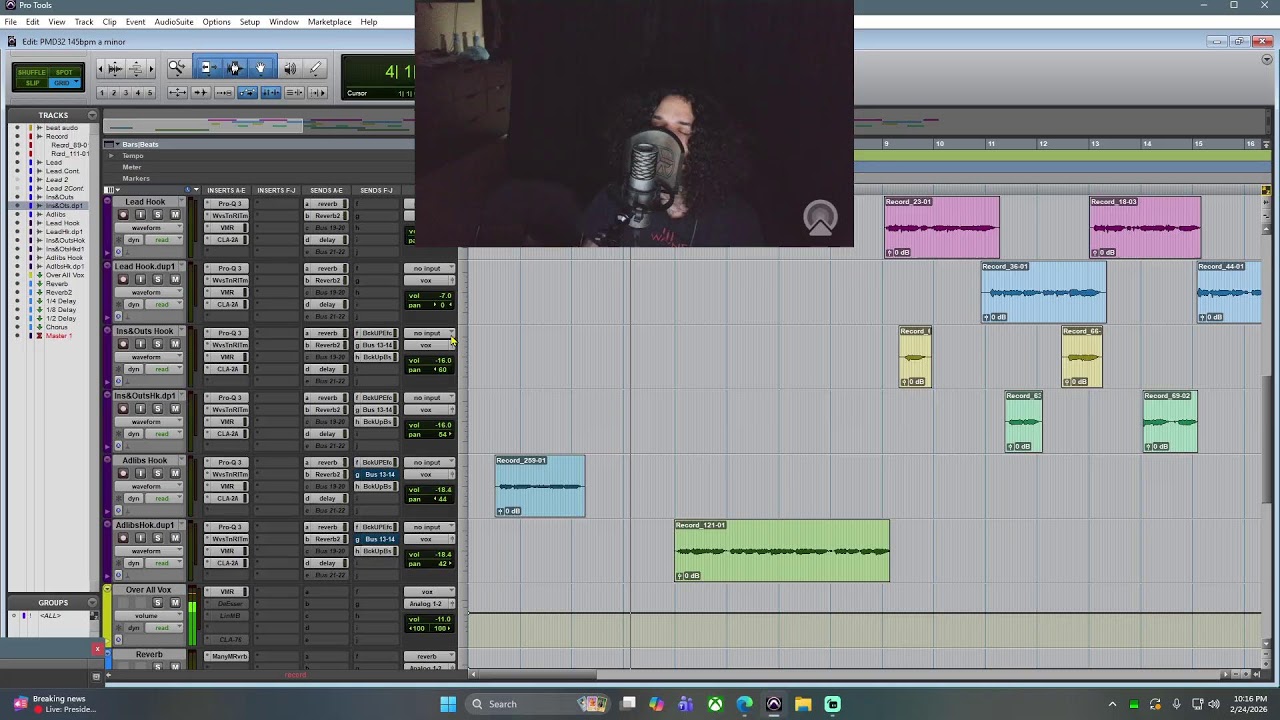Screen dimensions: 1280x720
Task: Expand the Tempo ruler
Action: (111, 156)
